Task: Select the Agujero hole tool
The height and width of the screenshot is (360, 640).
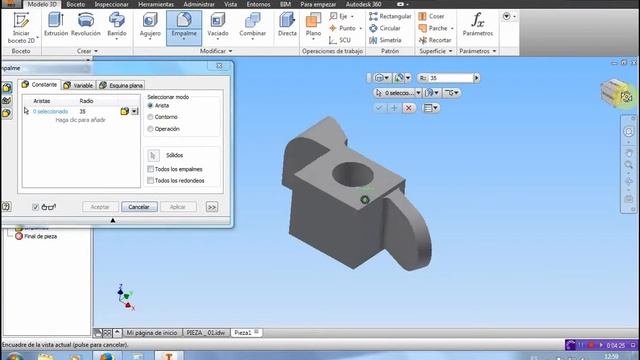Action: tap(150, 26)
